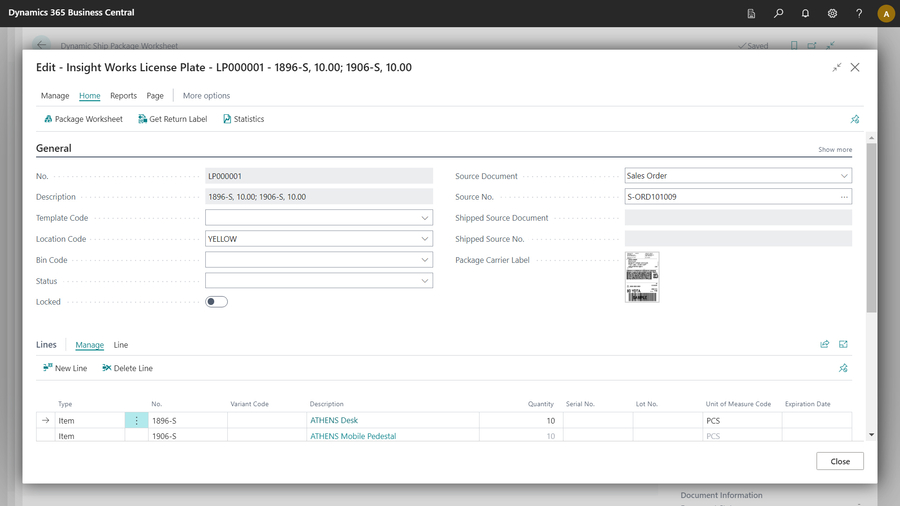Open the Location Code dropdown

click(424, 239)
